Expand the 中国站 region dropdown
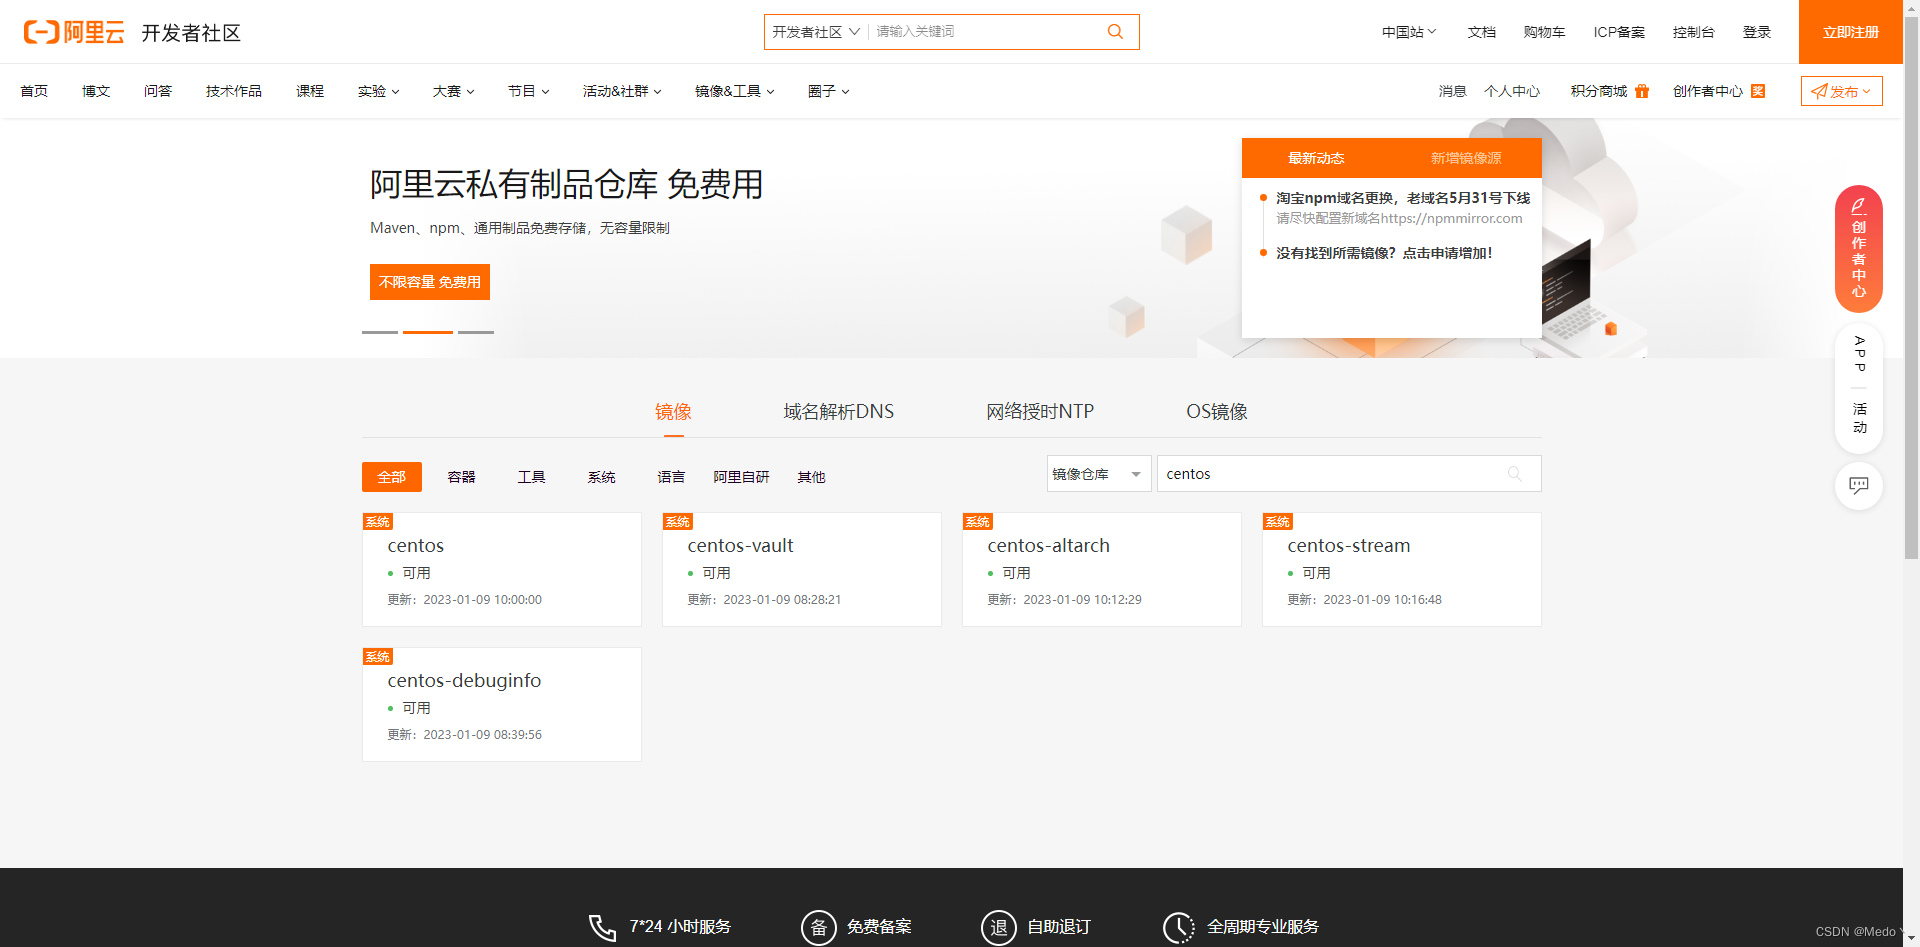Screen dimensions: 1920x947 coord(1409,32)
